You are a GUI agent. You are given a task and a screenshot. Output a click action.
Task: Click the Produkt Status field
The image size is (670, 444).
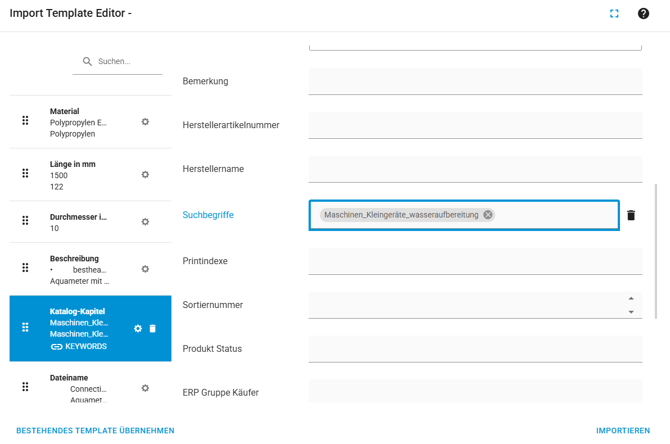click(475, 349)
